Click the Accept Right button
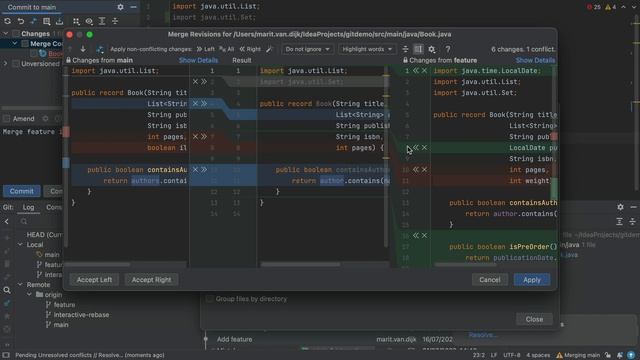Screen dimensions: 640x360 point(151,280)
